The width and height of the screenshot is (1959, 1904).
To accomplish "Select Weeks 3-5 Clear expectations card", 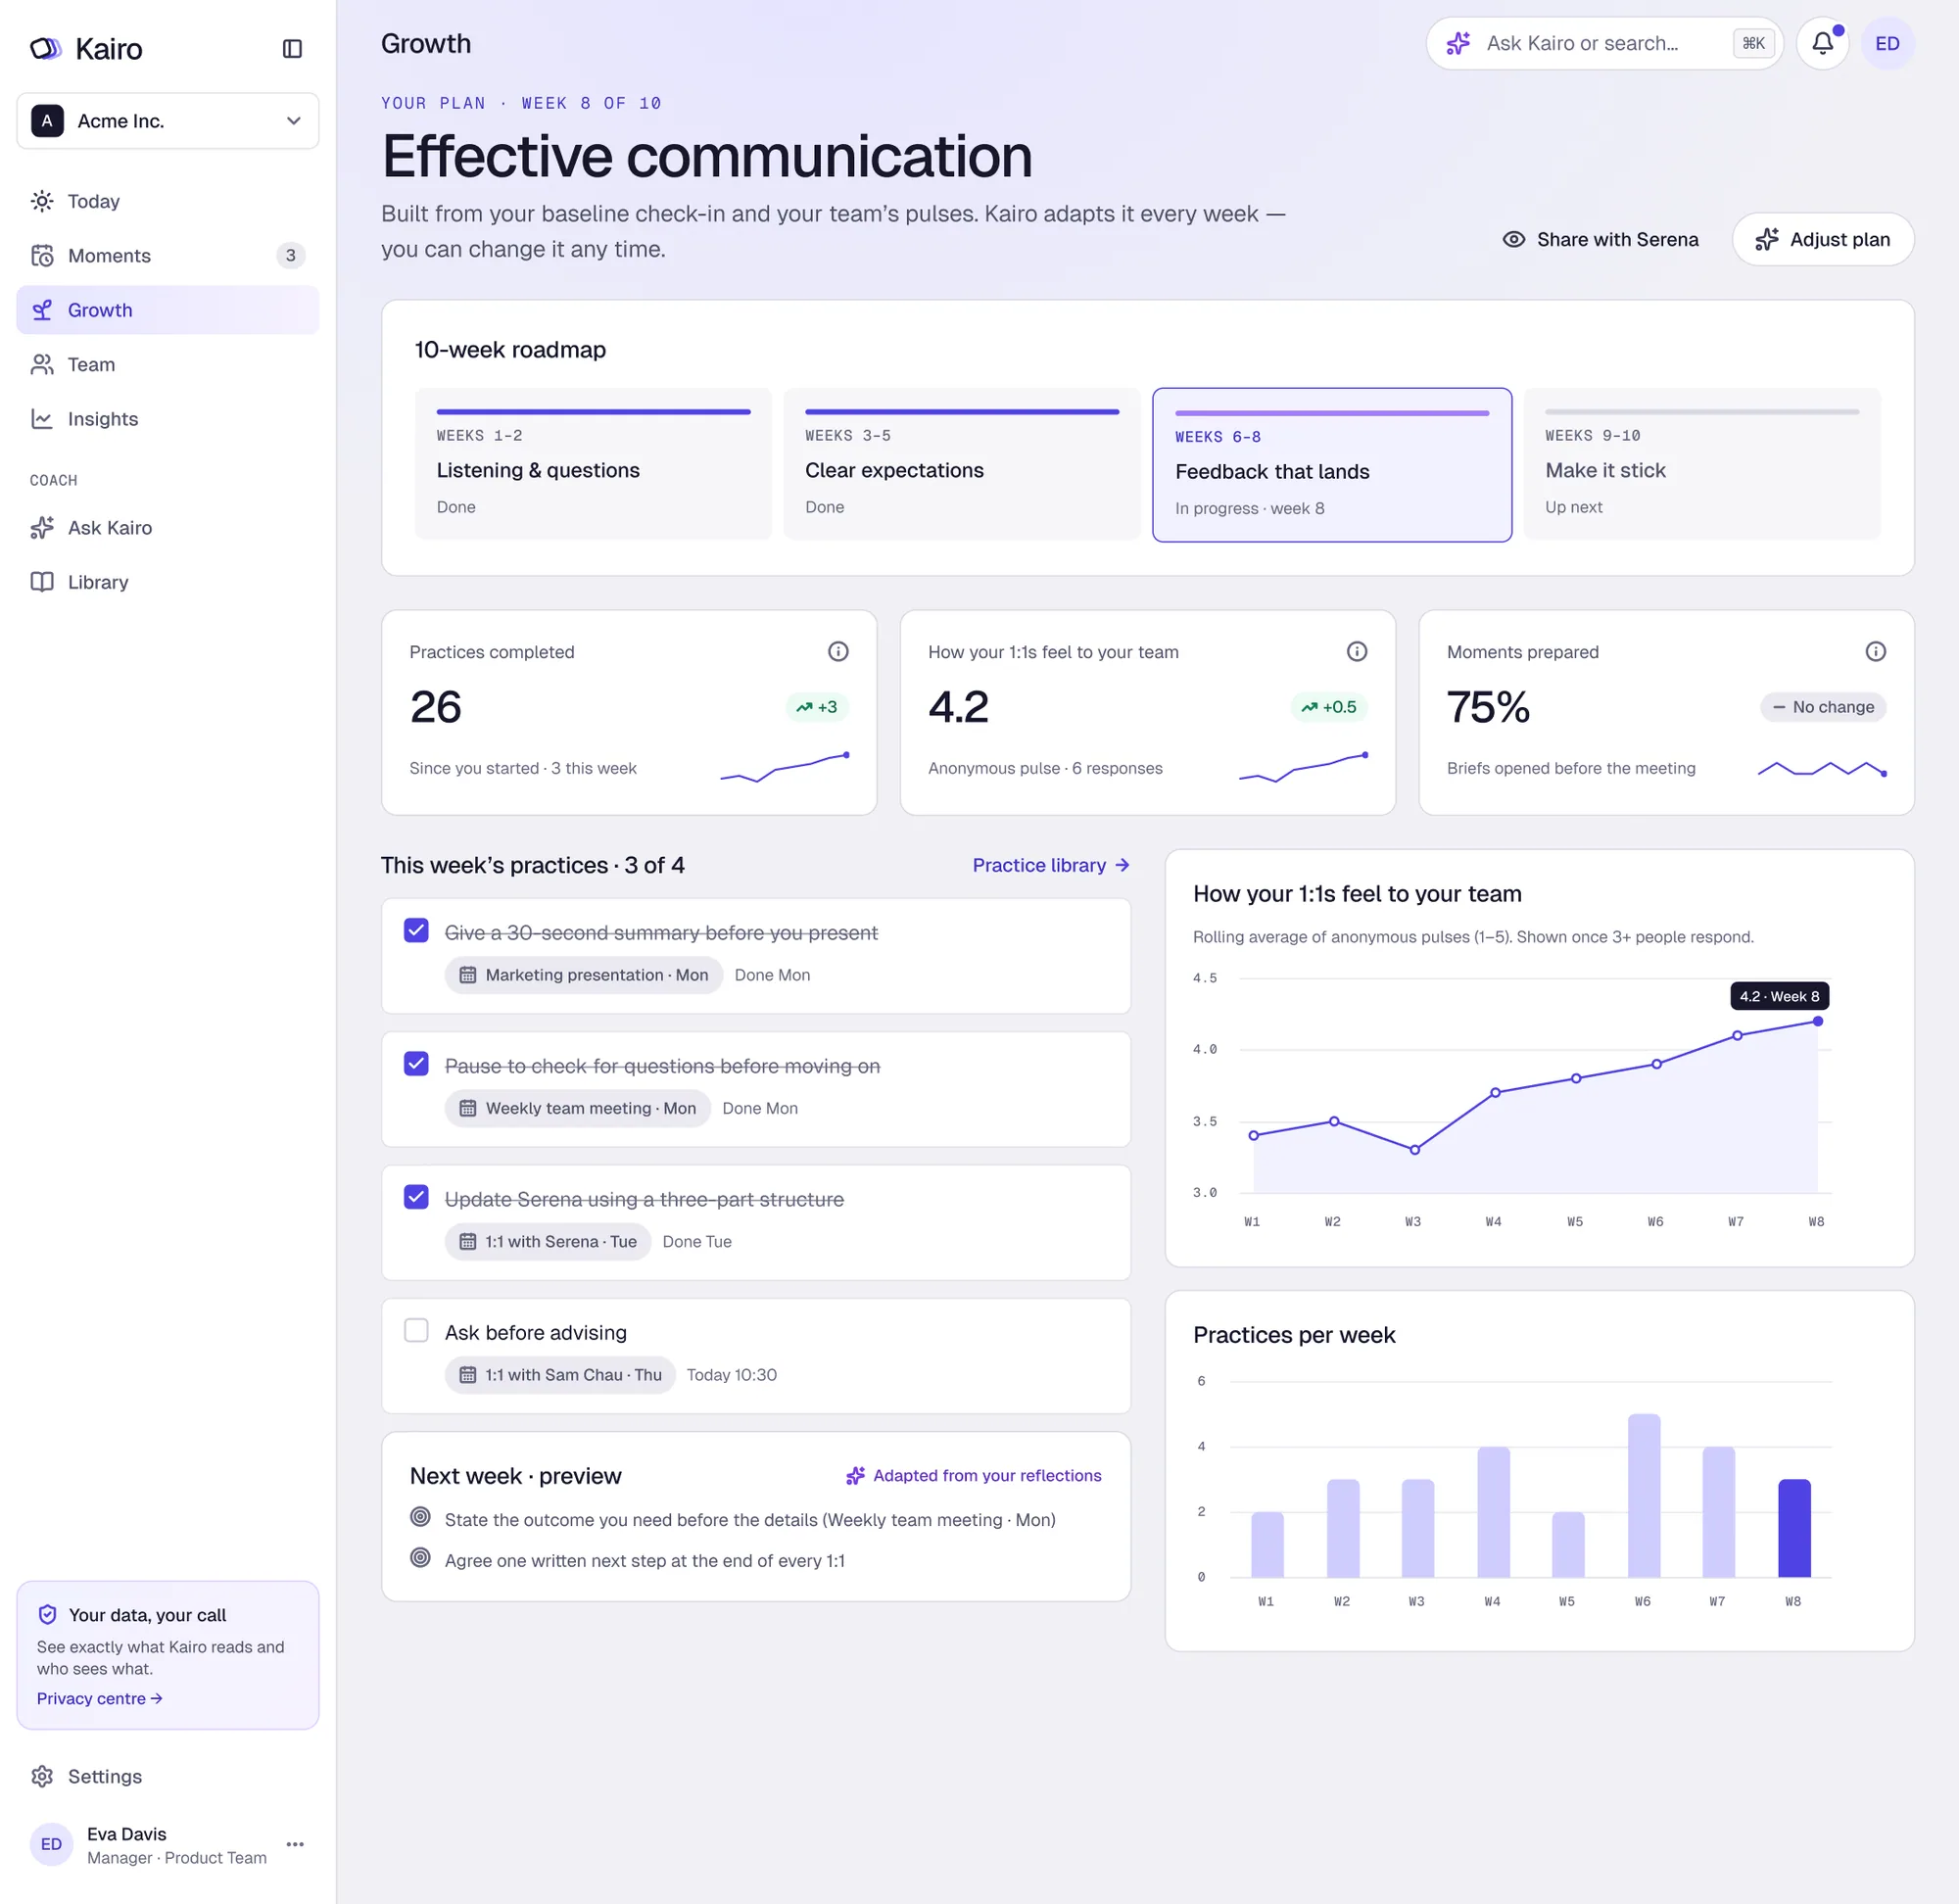I will [962, 464].
